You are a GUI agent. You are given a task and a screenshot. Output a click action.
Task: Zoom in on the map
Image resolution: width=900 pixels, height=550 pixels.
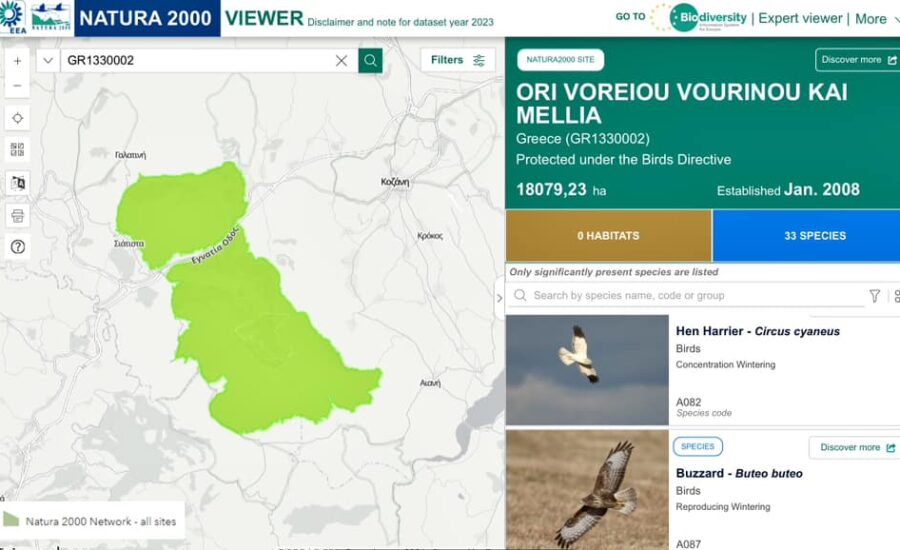click(17, 61)
